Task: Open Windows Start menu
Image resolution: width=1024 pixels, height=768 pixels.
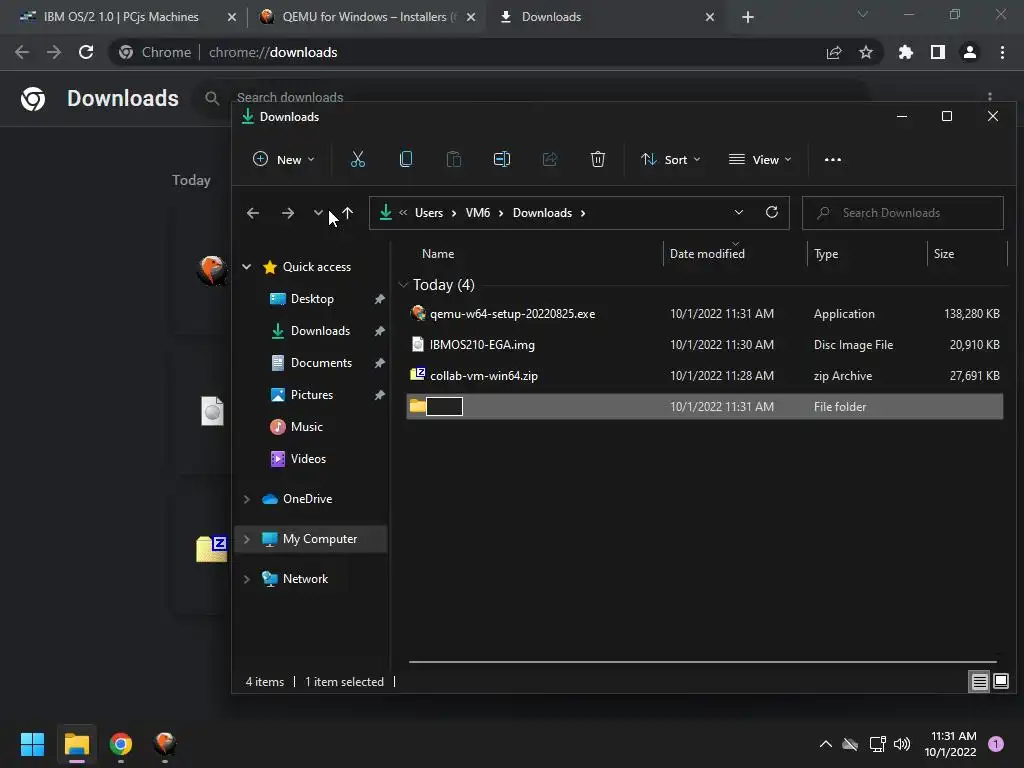Action: pyautogui.click(x=32, y=744)
